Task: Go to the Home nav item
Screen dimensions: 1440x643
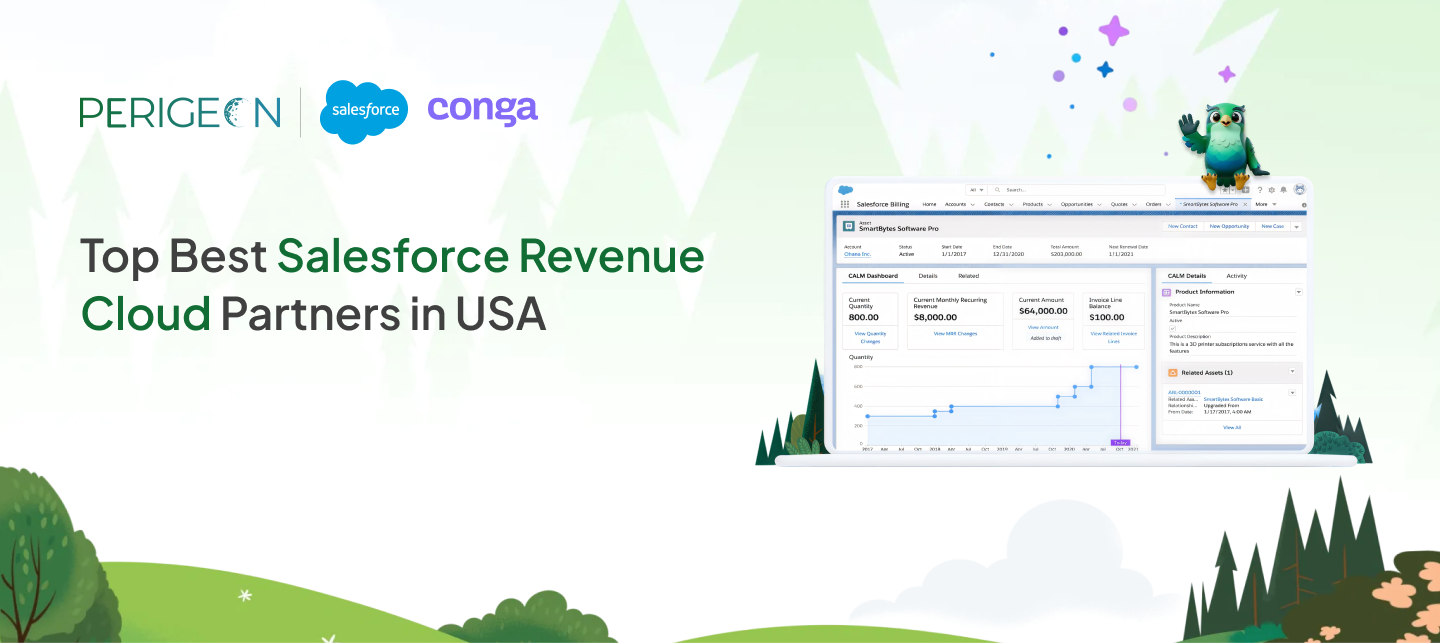Action: click(929, 204)
